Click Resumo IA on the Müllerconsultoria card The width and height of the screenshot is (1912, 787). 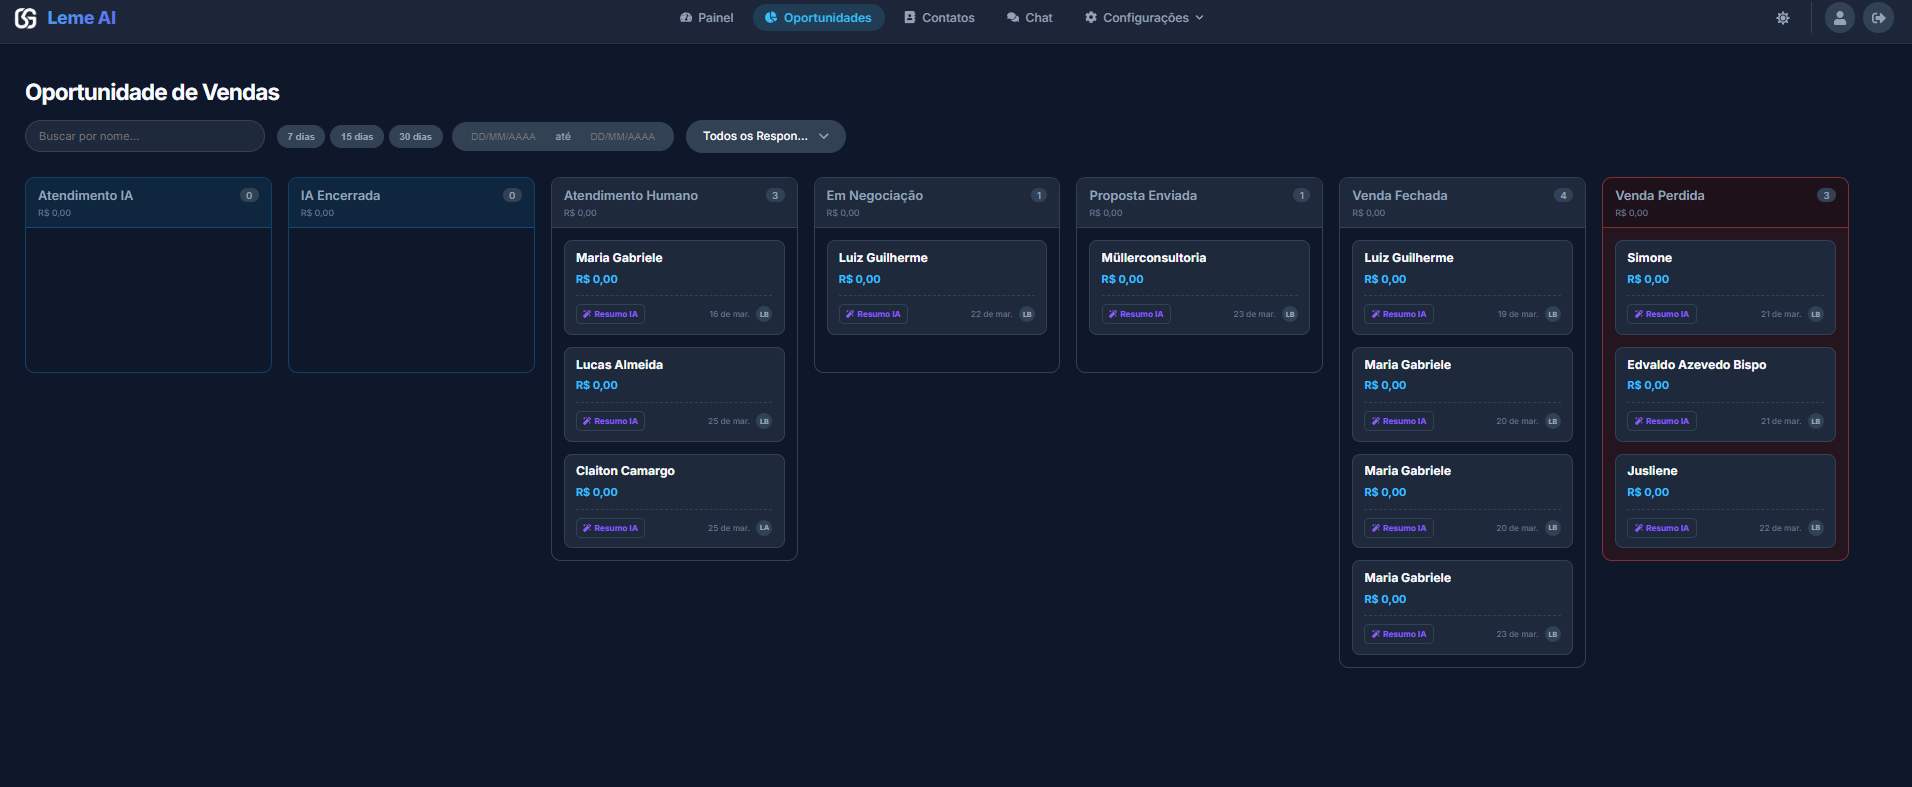pos(1136,314)
